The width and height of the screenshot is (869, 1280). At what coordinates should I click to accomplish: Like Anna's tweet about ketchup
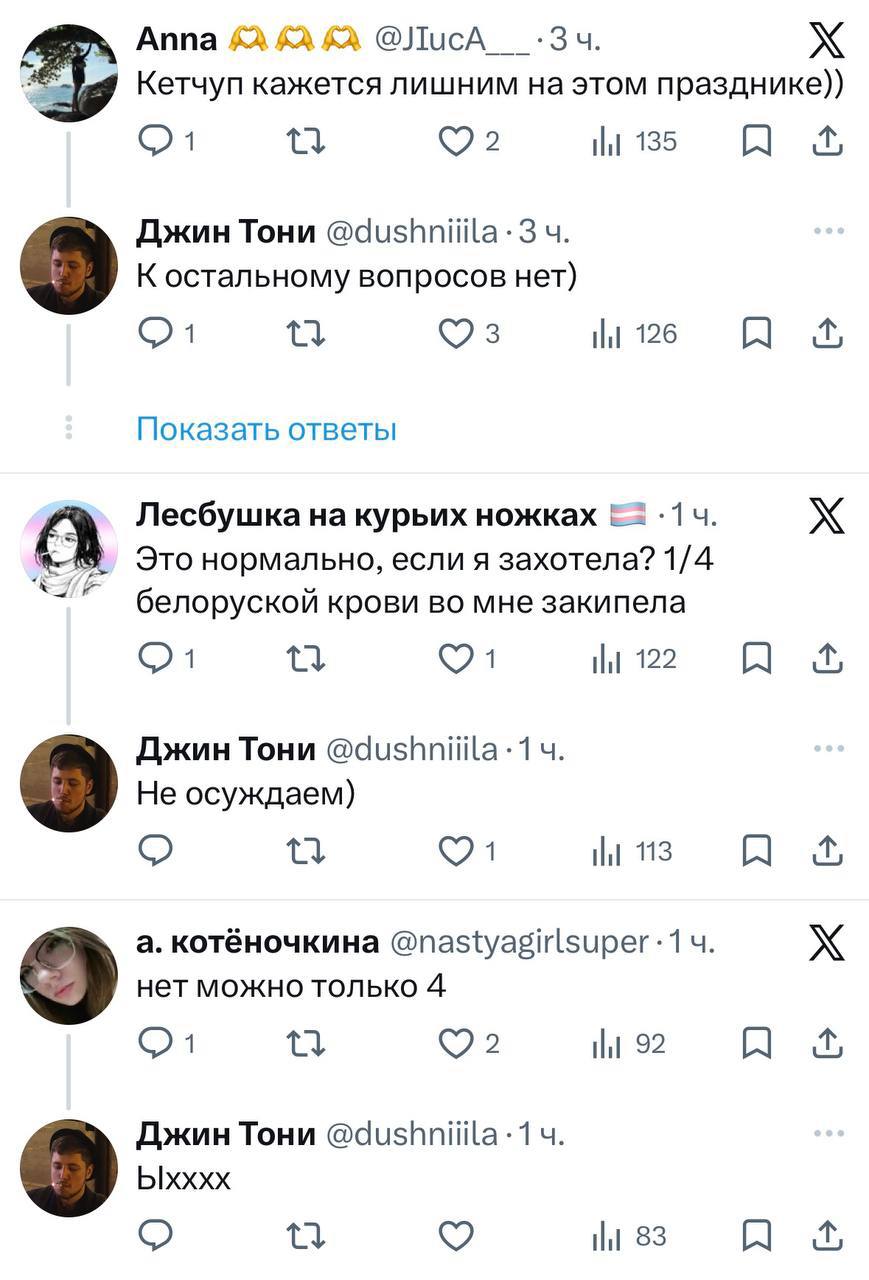point(456,142)
